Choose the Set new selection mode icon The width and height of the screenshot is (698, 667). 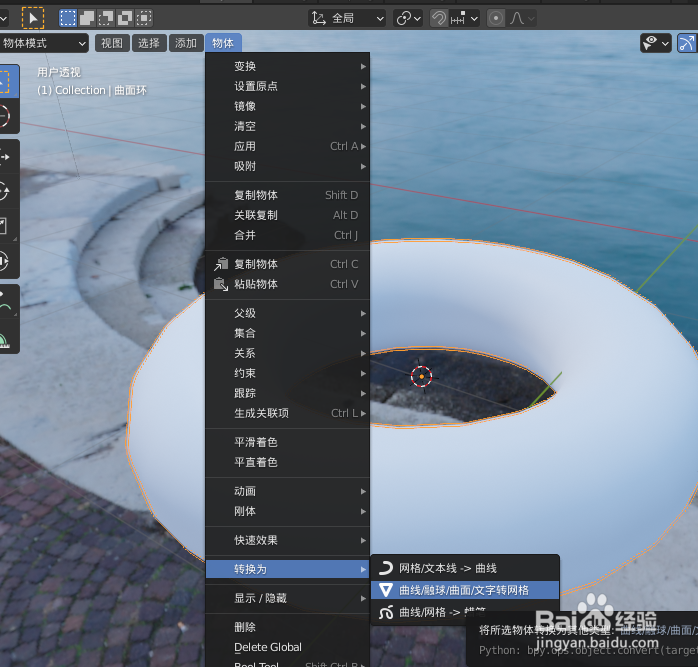(68, 18)
